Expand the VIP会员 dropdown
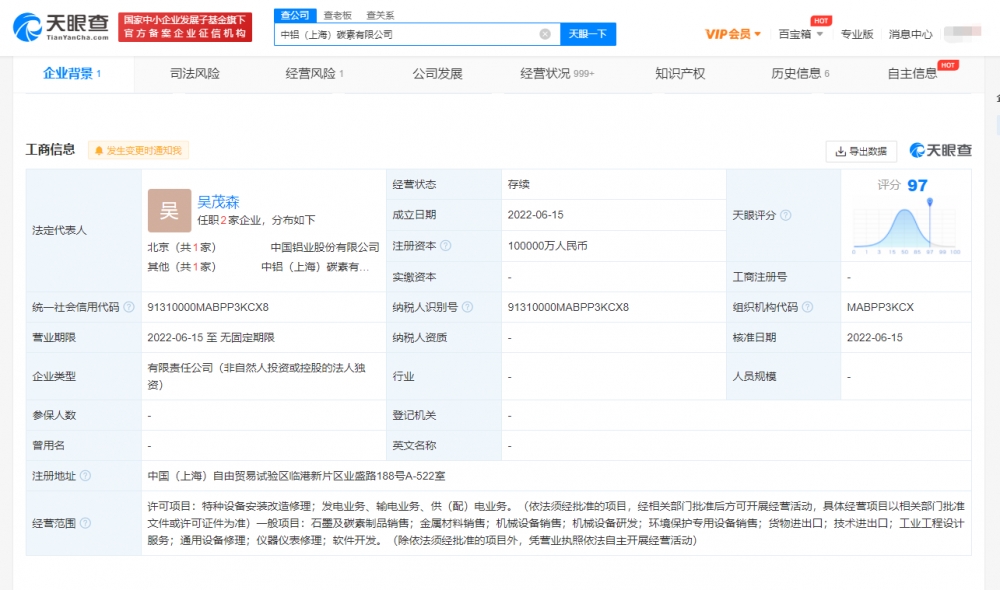 click(x=733, y=34)
